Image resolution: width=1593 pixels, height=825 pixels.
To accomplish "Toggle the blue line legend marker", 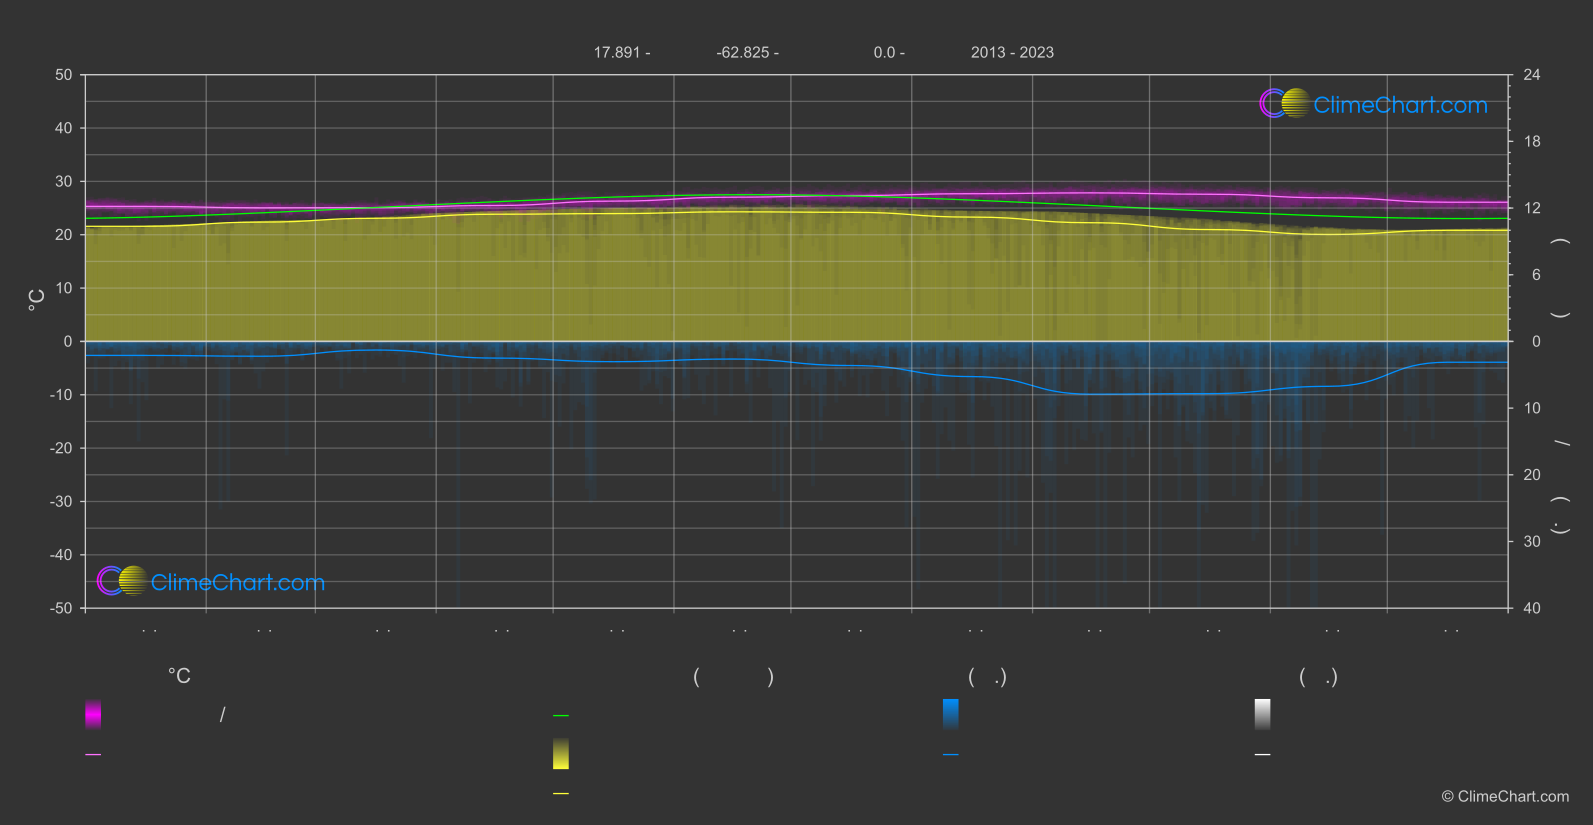I will click(950, 755).
